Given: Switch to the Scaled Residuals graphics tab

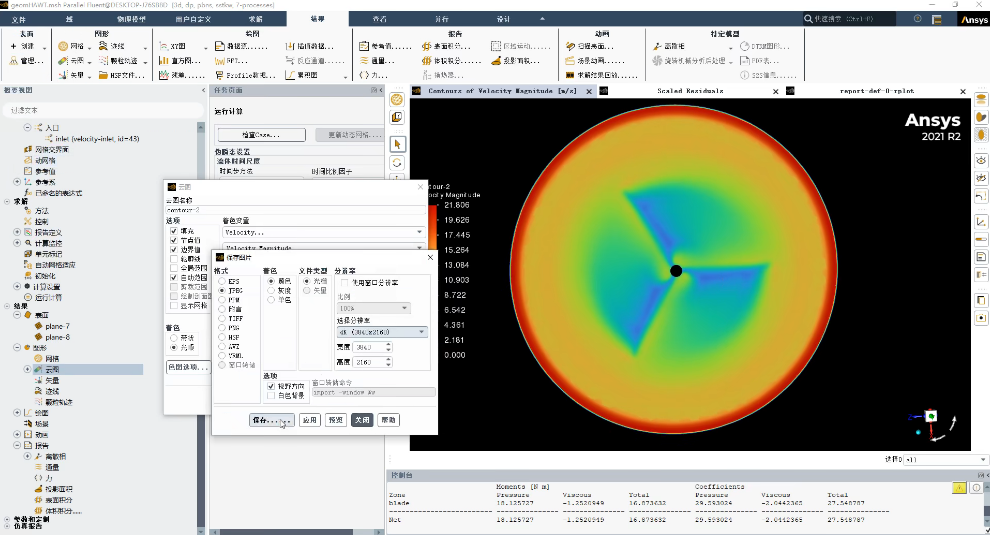Looking at the screenshot, I should [x=689, y=91].
